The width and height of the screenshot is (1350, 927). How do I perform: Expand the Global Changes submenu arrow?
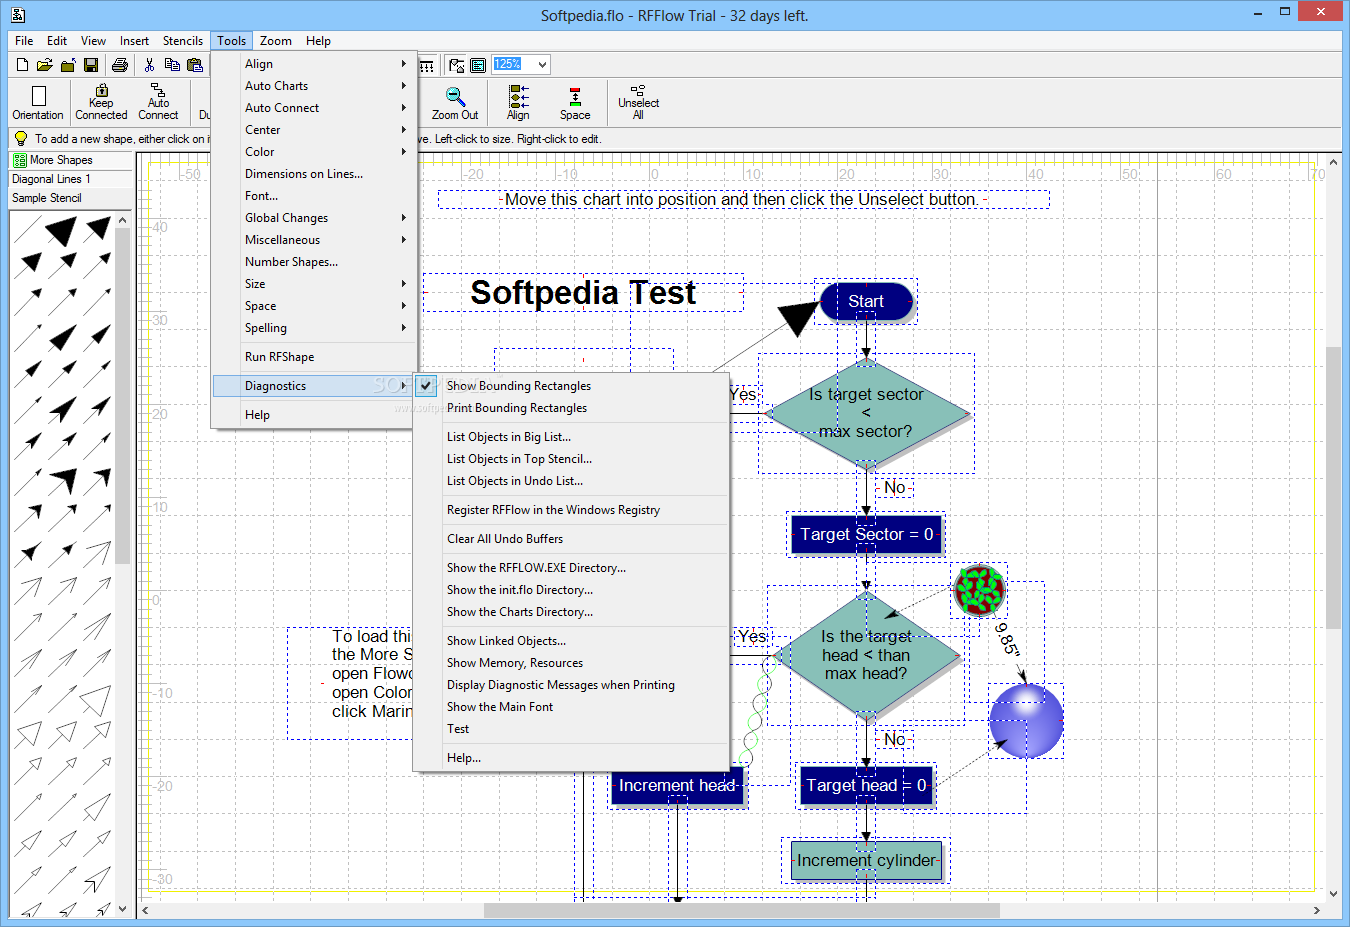pyautogui.click(x=404, y=218)
